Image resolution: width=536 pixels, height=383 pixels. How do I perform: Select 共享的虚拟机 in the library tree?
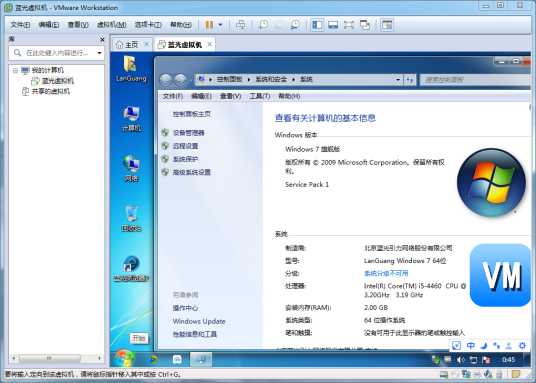point(51,91)
